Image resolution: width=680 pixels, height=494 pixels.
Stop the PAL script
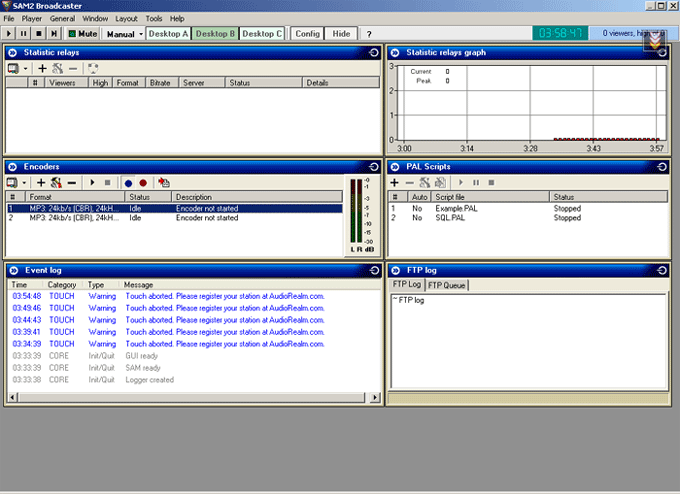coord(491,183)
